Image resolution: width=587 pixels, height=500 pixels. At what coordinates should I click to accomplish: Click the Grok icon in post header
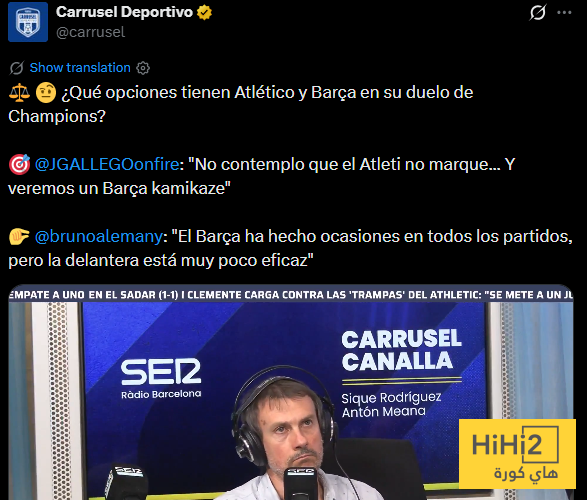(538, 12)
